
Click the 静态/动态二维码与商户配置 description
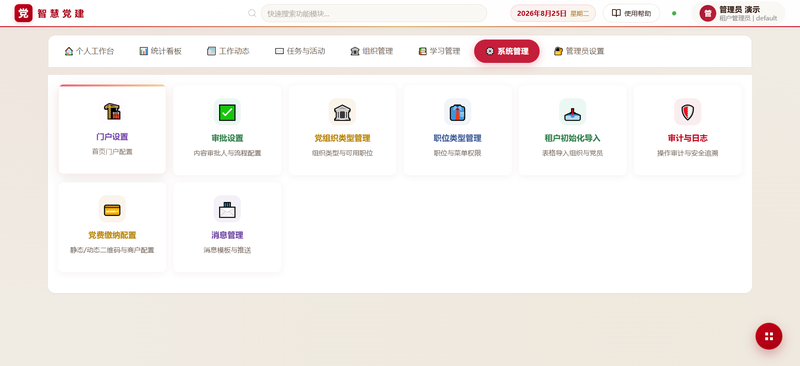(x=112, y=250)
